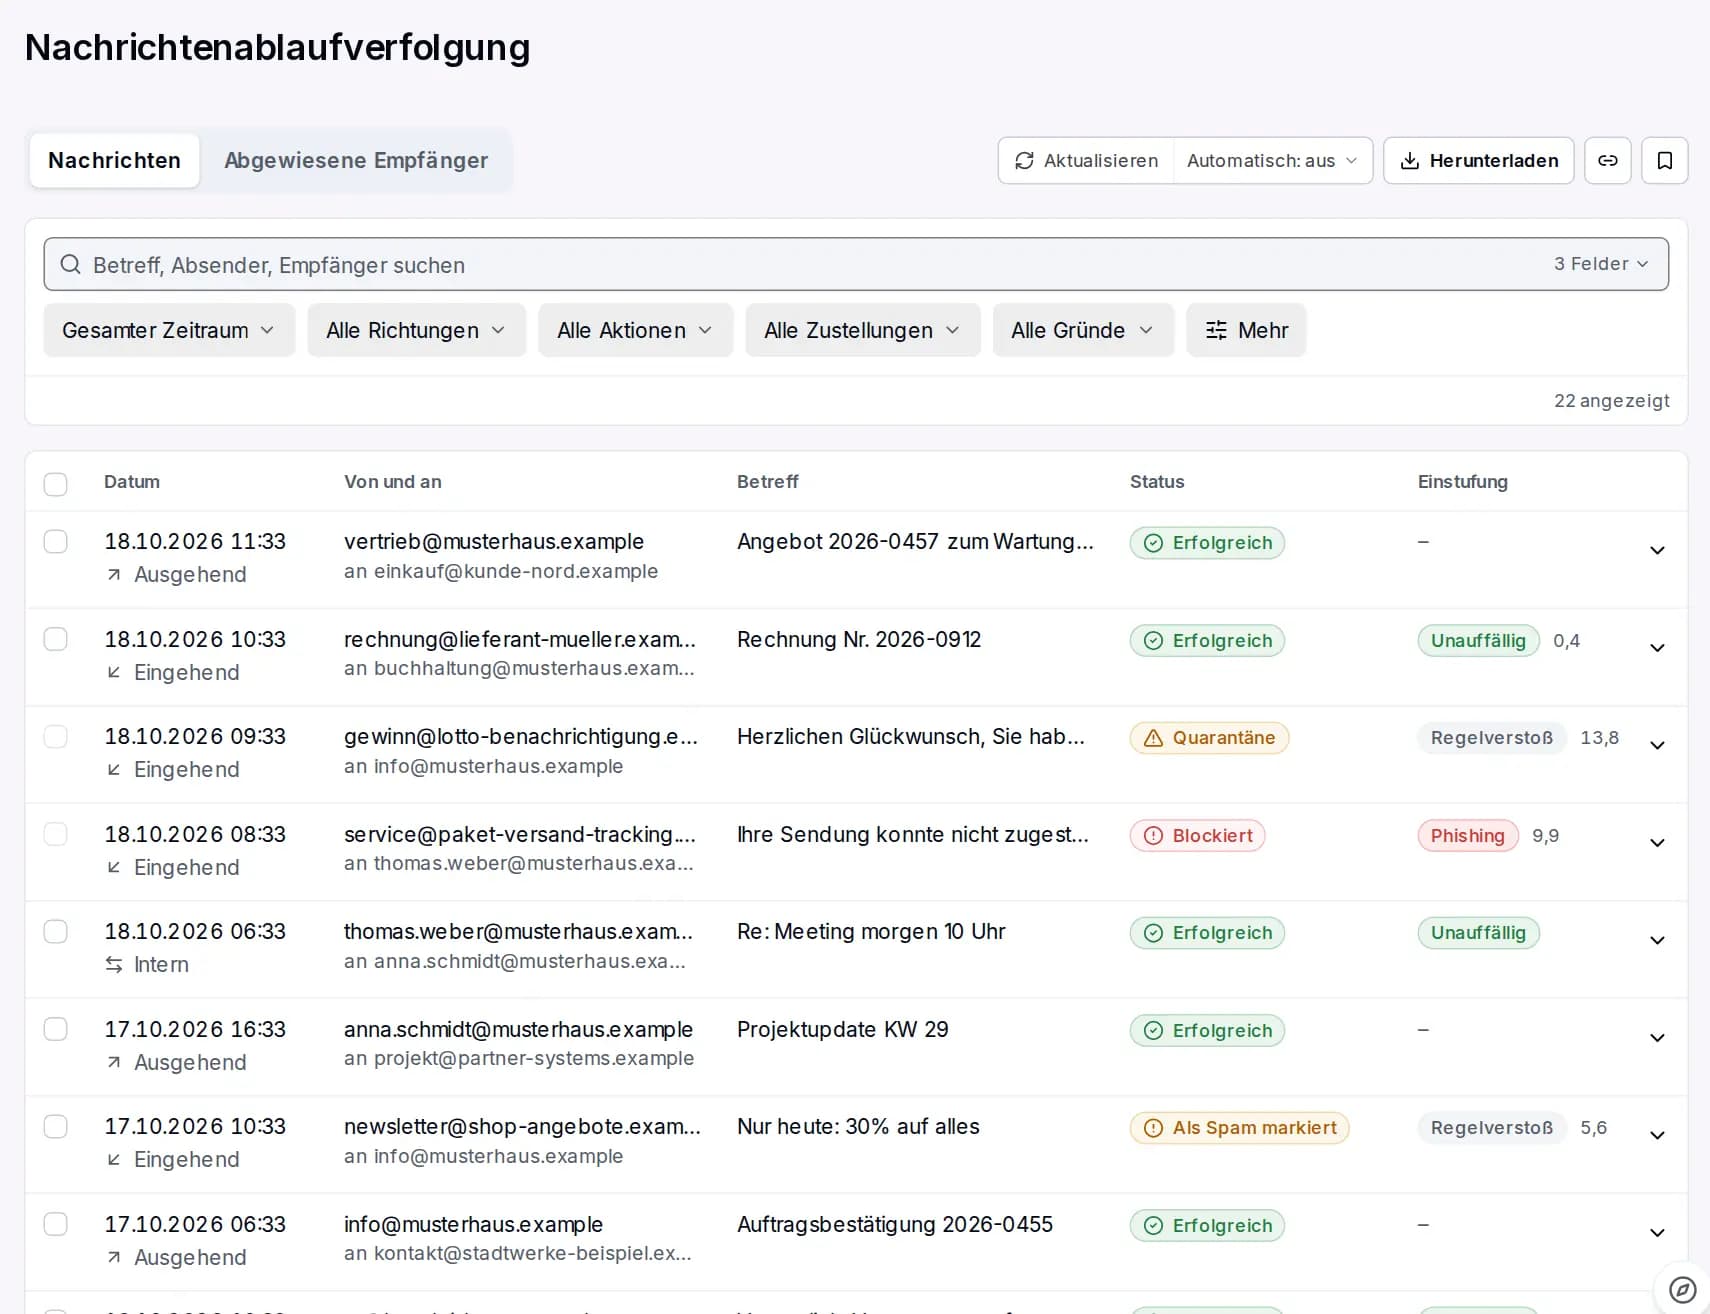Expand the Re: Meeting morgen row
Viewport: 1710px width, 1314px height.
pos(1657,940)
